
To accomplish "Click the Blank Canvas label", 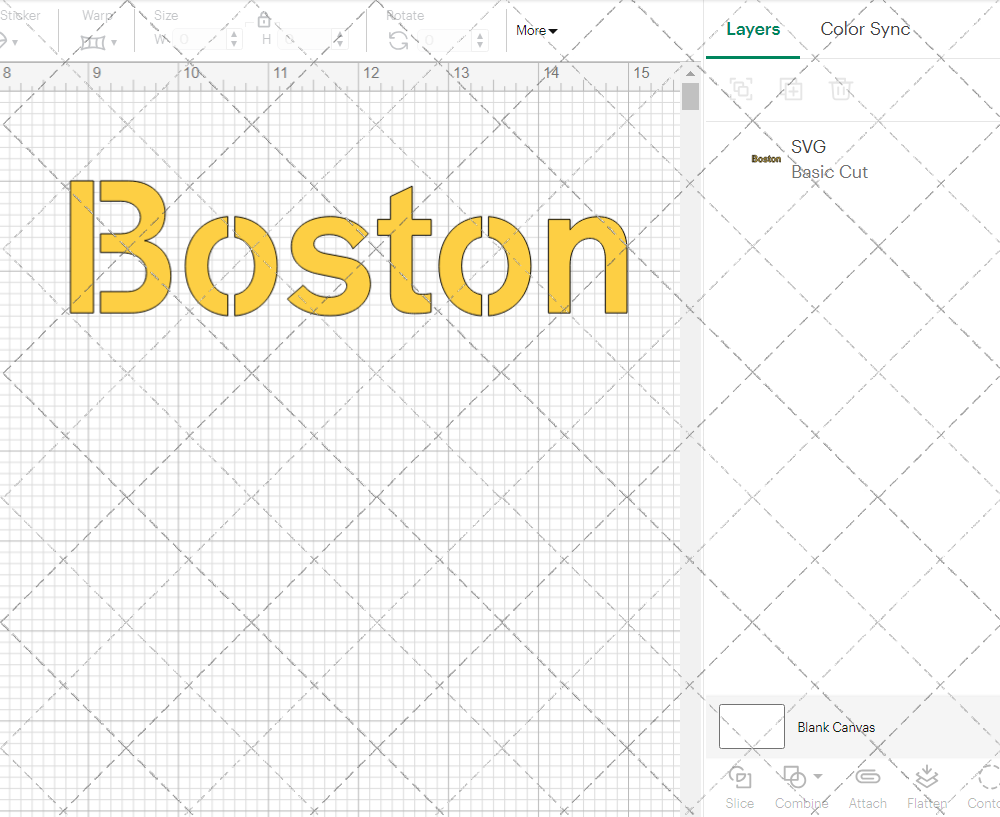I will coord(836,727).
